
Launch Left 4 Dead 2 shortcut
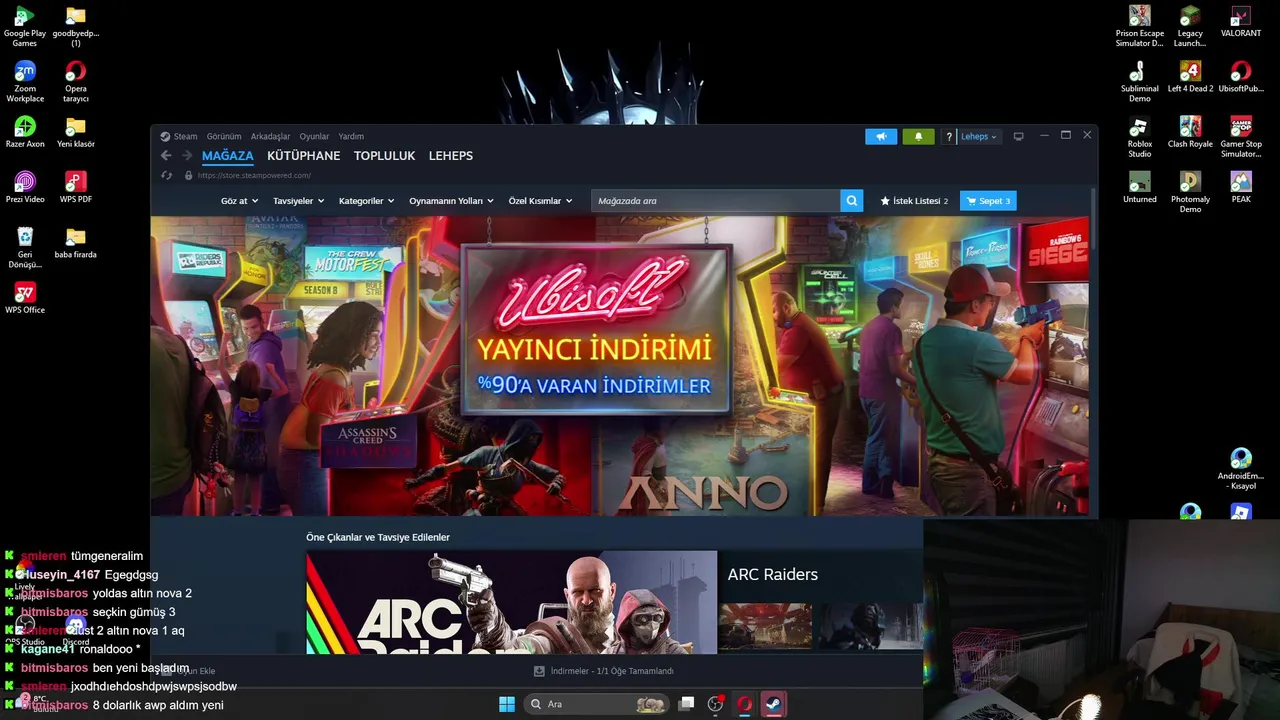(x=1190, y=77)
